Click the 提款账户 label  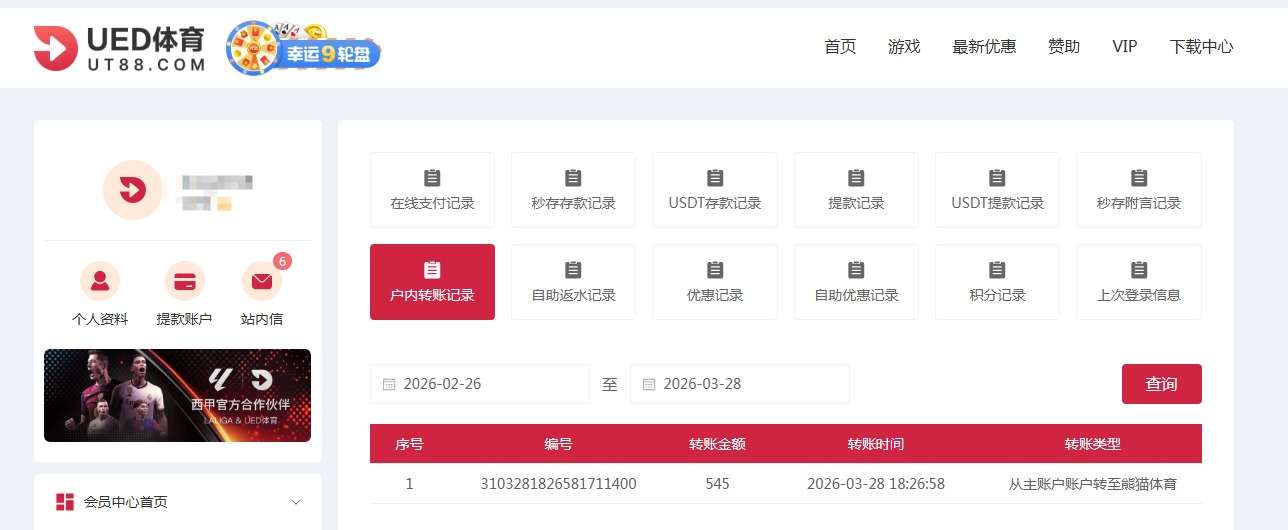tap(184, 319)
